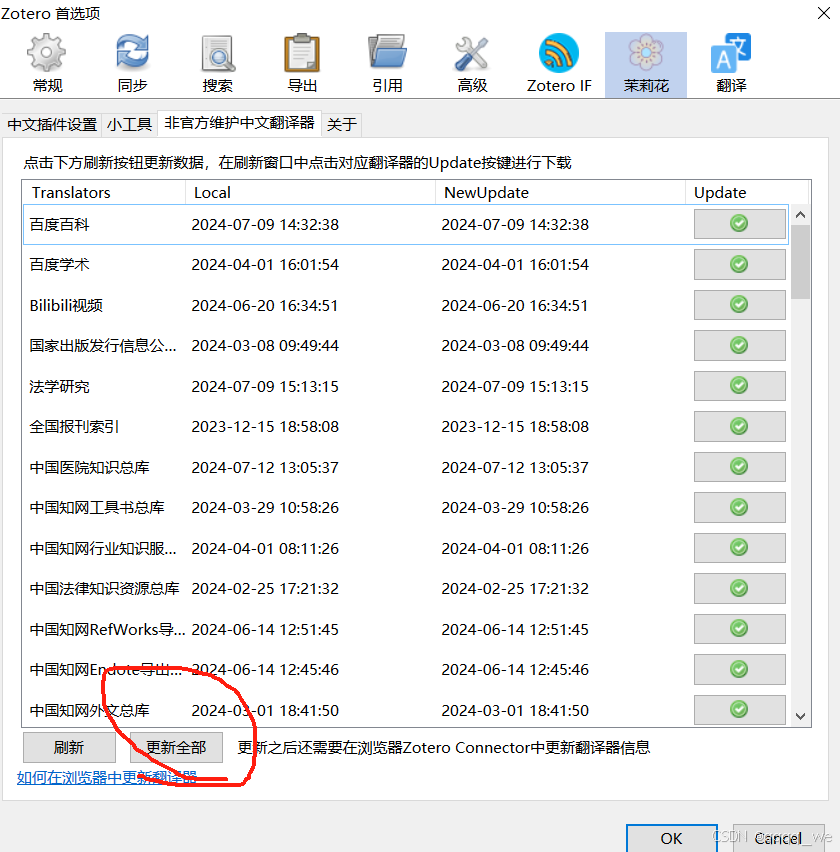Image resolution: width=840 pixels, height=852 pixels.
Task: Open the 引用 cite preferences pane
Action: (387, 64)
